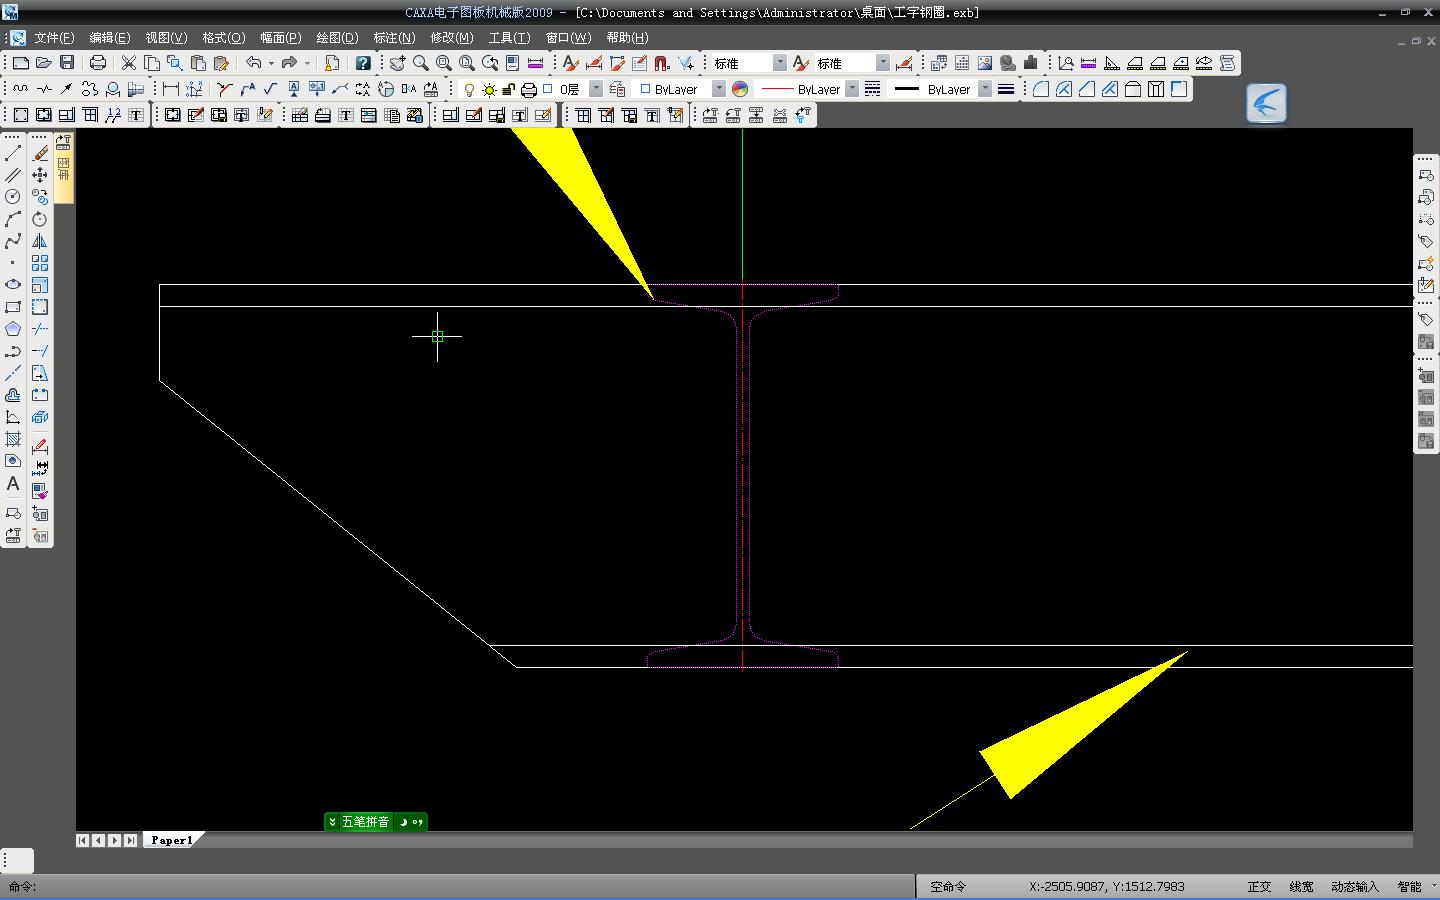Click the 帮助(H) menu
The image size is (1440, 900).
[627, 38]
